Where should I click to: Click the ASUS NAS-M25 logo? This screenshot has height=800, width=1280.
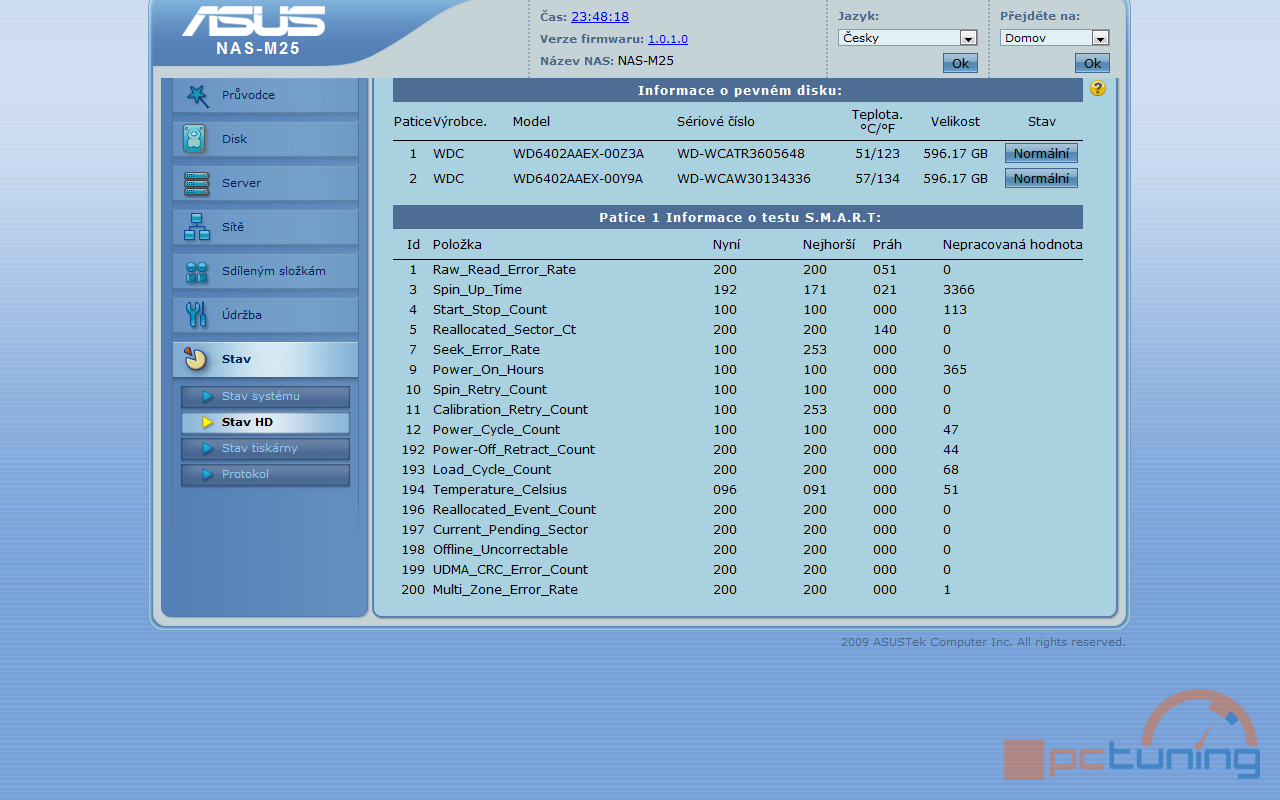254,30
